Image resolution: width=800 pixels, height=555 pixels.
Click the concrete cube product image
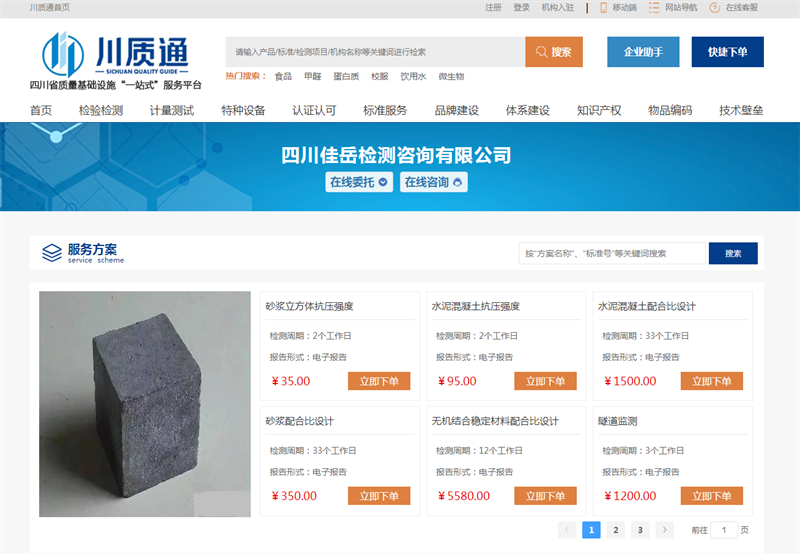145,404
